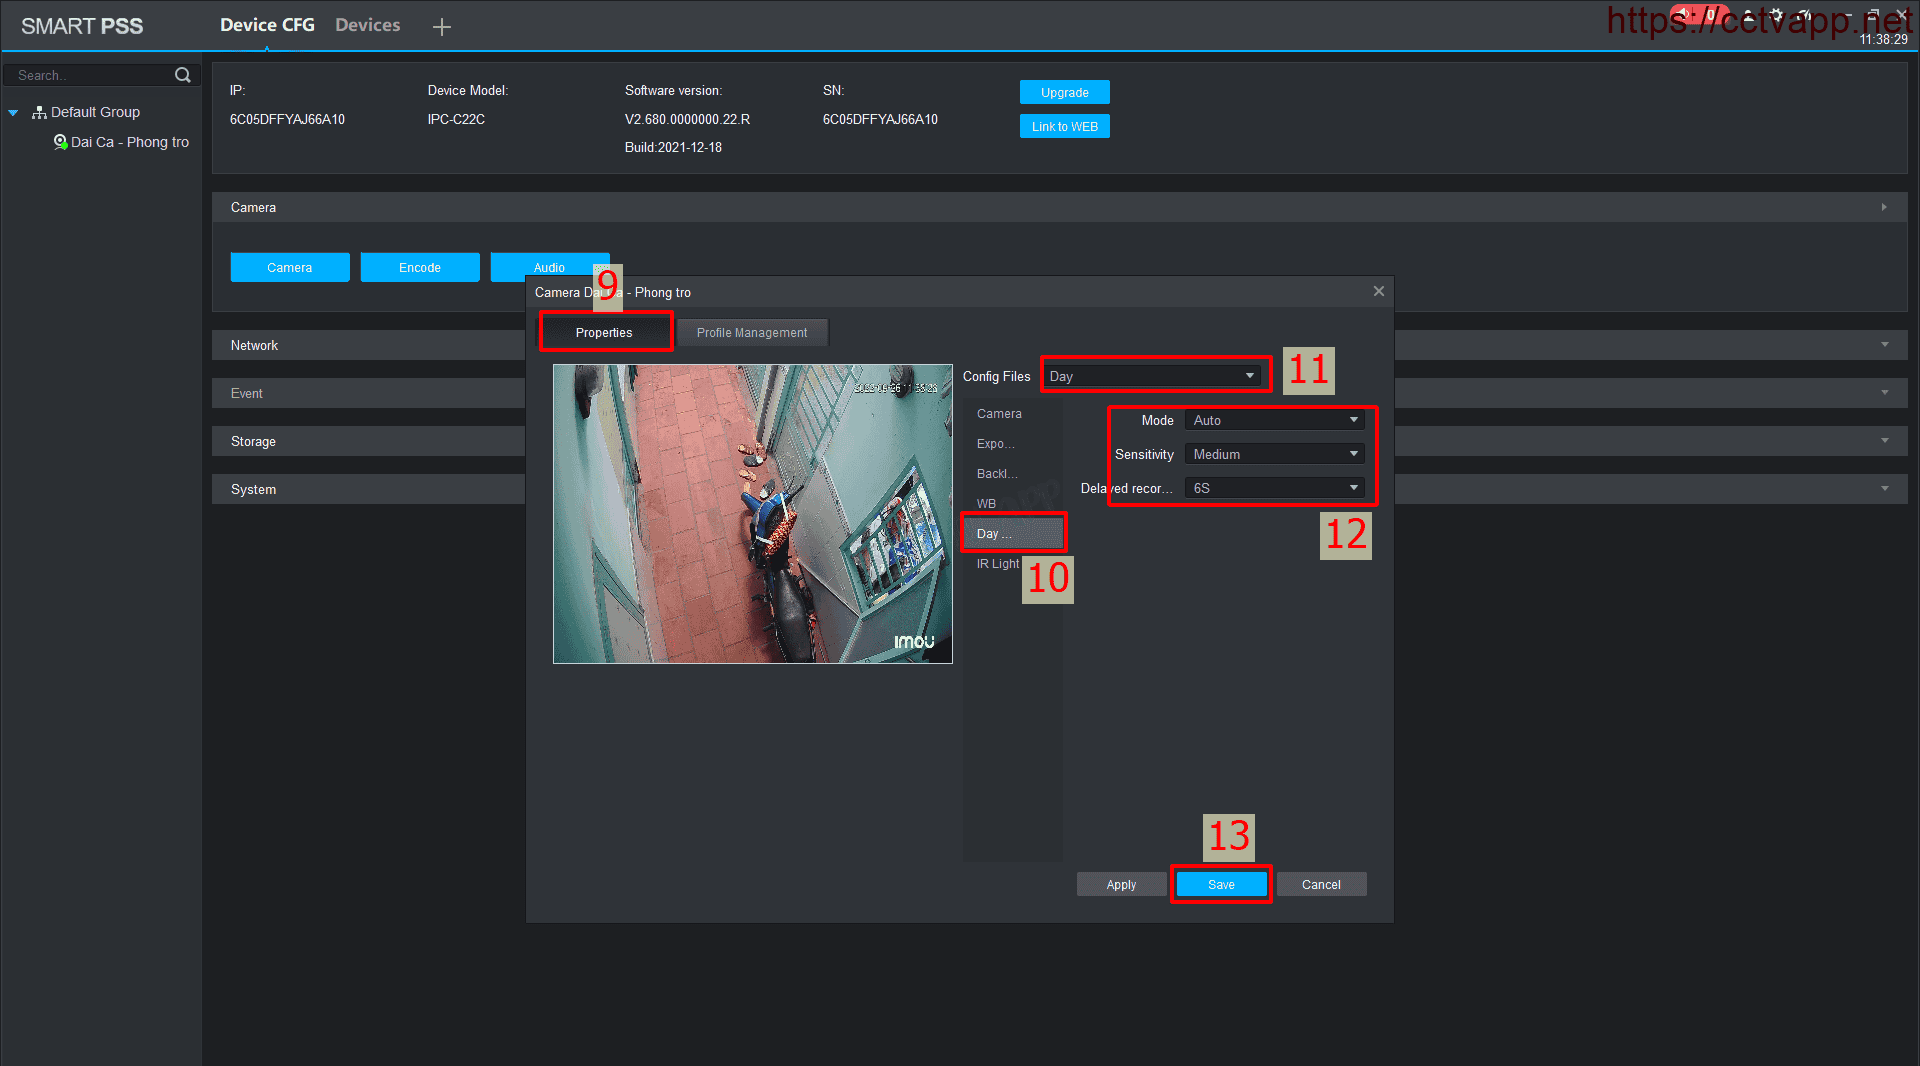Screen dimensions: 1920x1066
Task: Open the Sensitivity dropdown
Action: pos(1274,454)
